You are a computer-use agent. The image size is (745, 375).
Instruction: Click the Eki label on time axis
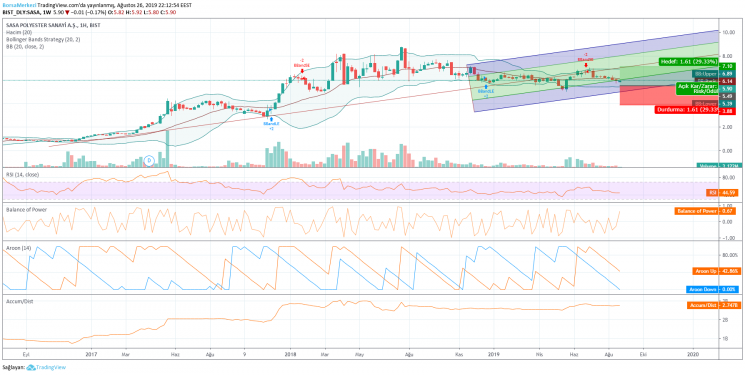coord(644,354)
